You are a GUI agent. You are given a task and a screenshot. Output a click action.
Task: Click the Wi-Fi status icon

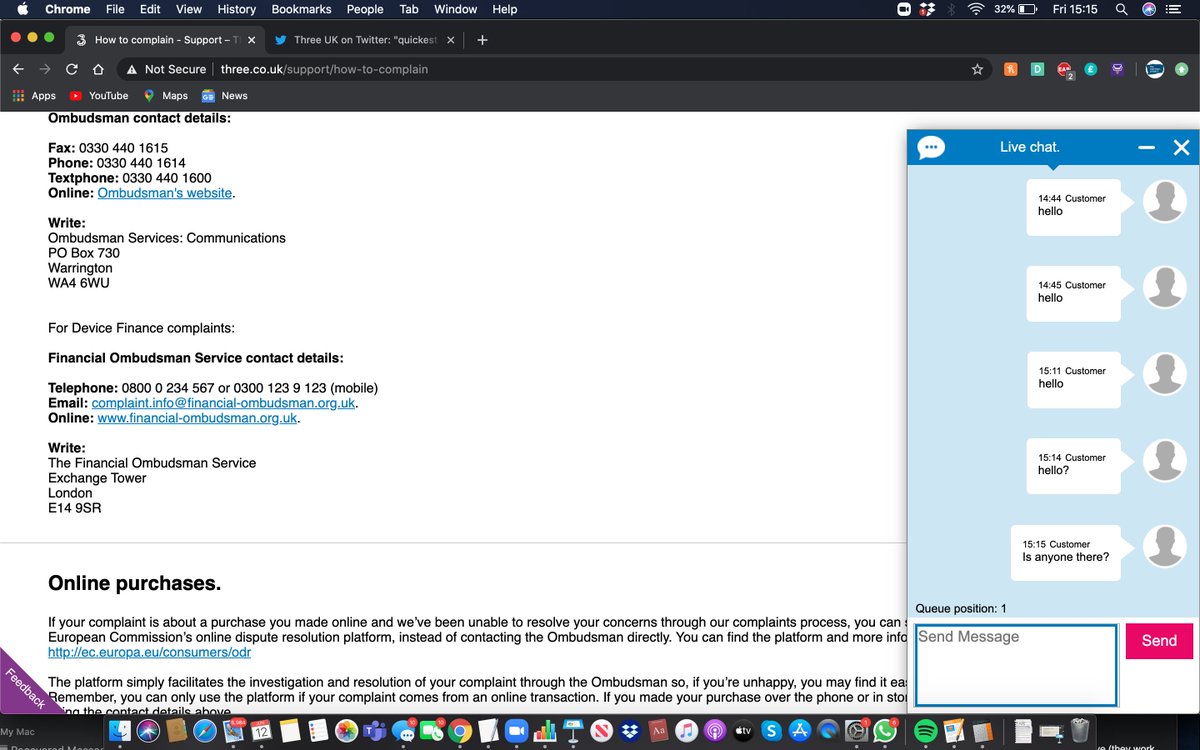(x=976, y=9)
